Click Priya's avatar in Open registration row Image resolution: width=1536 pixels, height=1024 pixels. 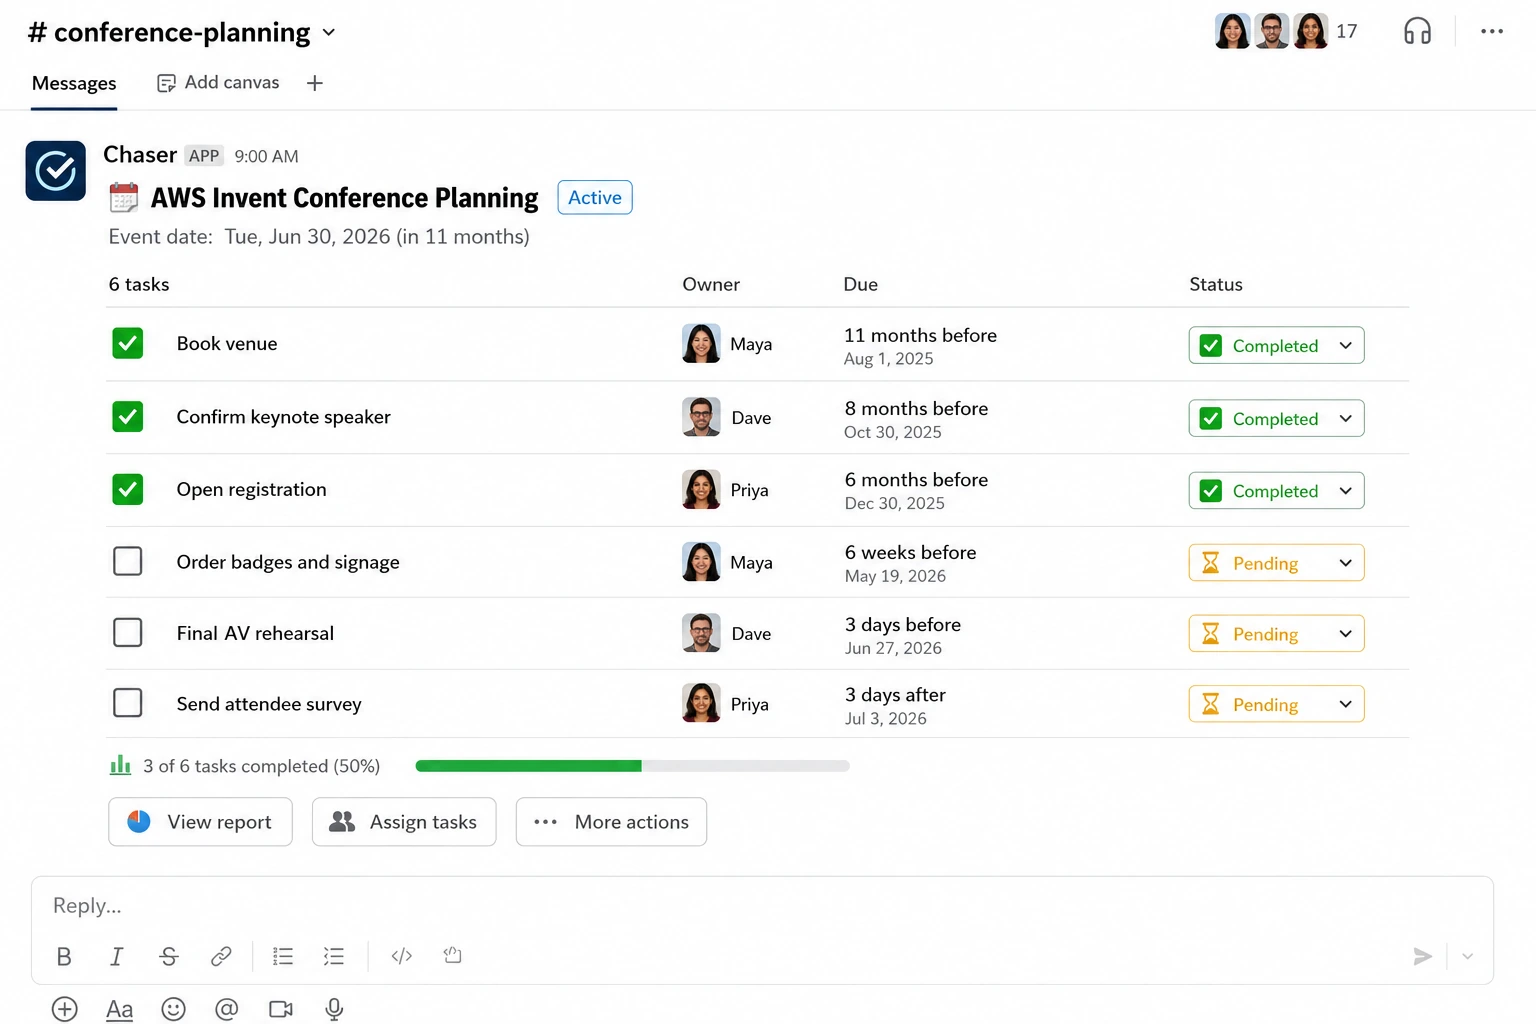(701, 489)
